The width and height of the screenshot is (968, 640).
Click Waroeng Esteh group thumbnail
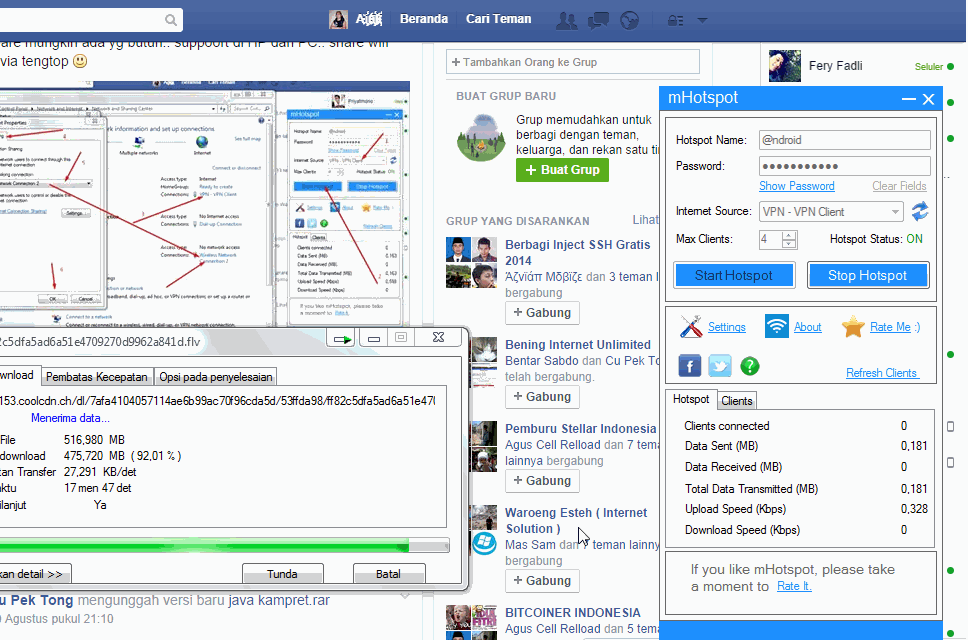point(484,530)
